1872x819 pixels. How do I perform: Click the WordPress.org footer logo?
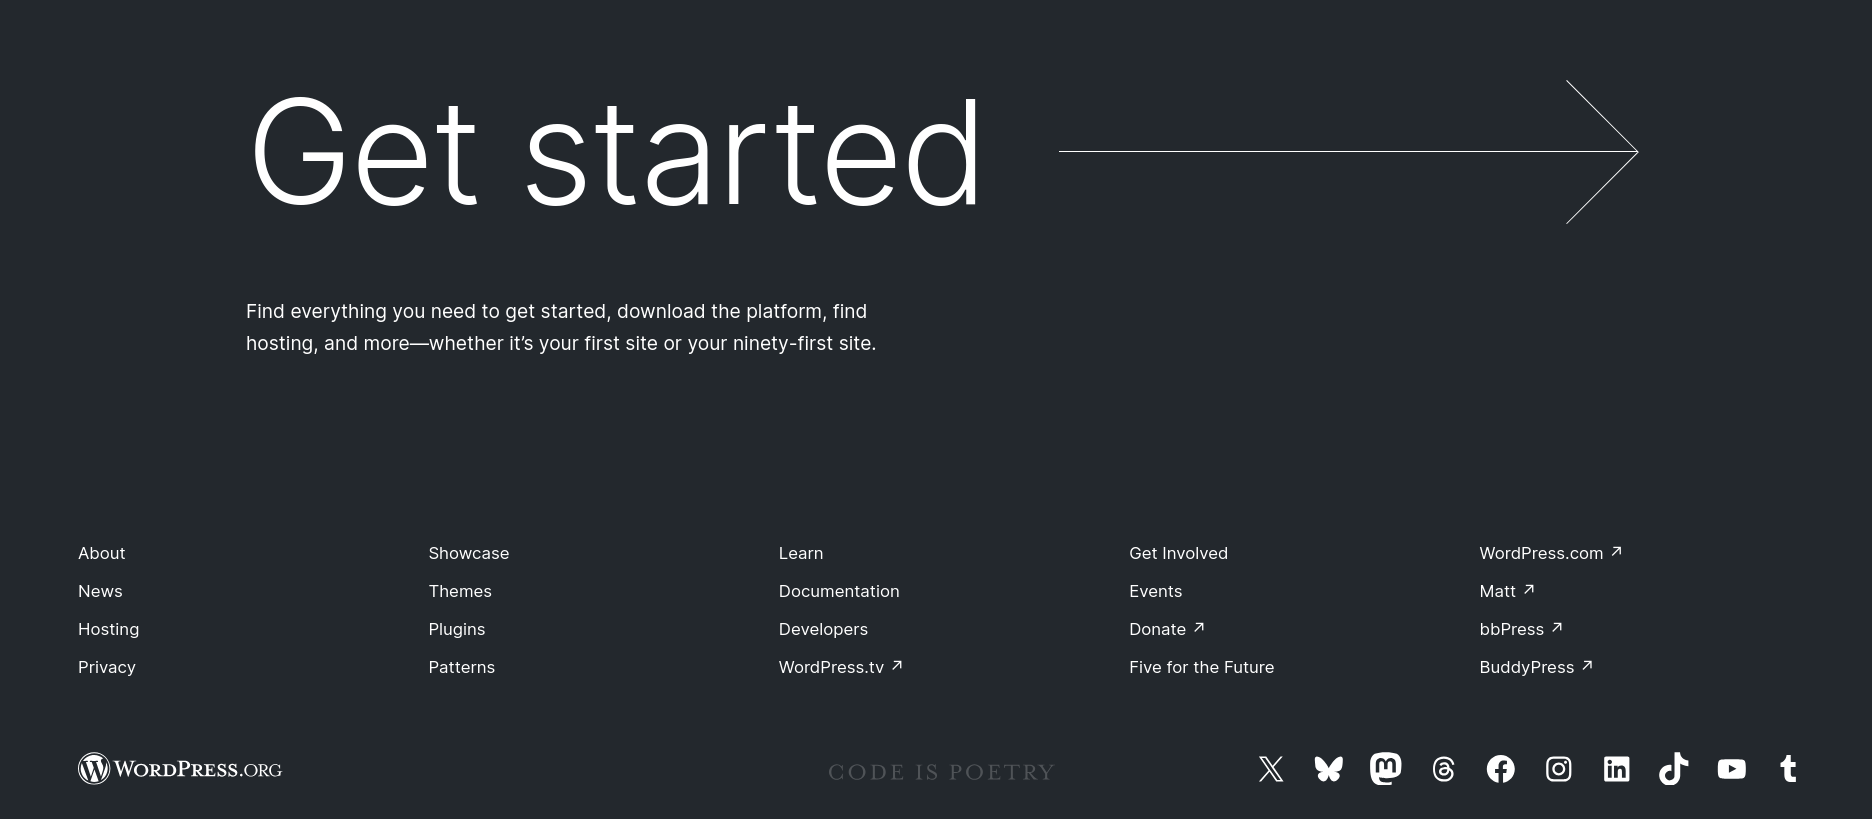click(x=180, y=769)
